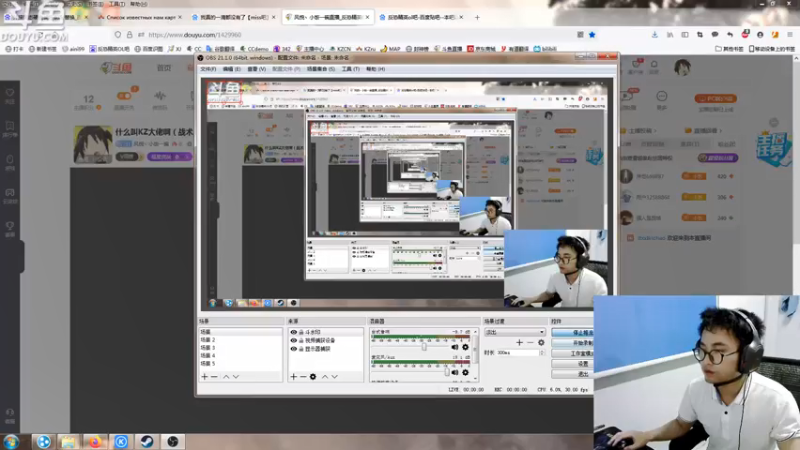Add a new source with the plus icon
800x450 pixels.
pyautogui.click(x=293, y=377)
